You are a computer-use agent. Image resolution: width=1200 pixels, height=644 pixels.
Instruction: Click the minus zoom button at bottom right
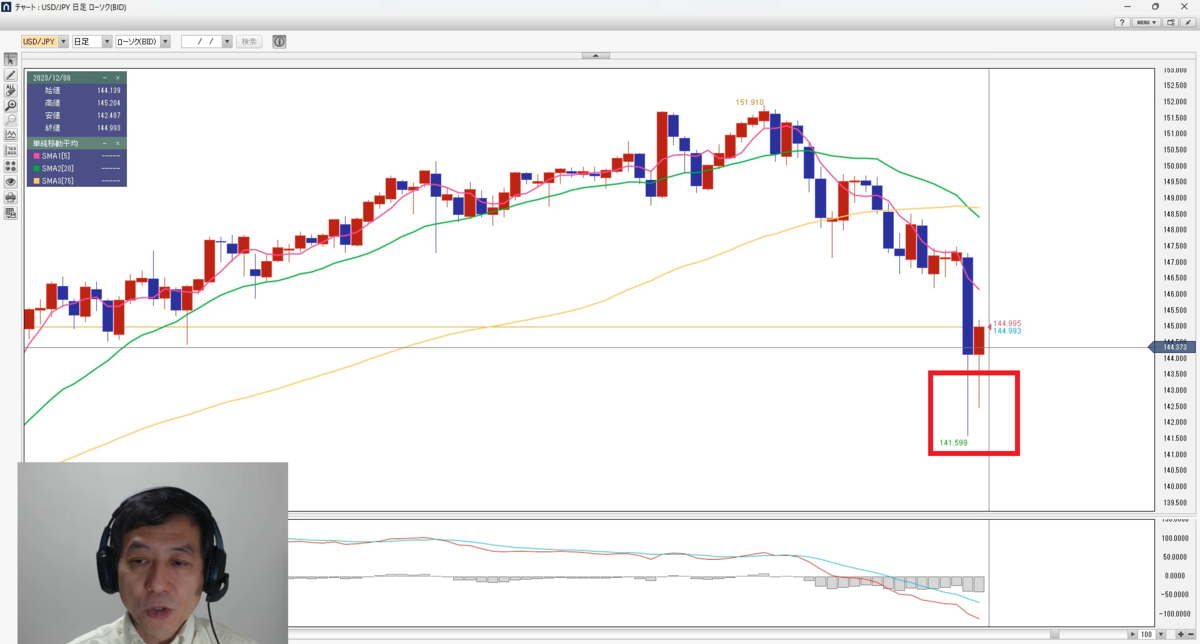tap(1191, 634)
